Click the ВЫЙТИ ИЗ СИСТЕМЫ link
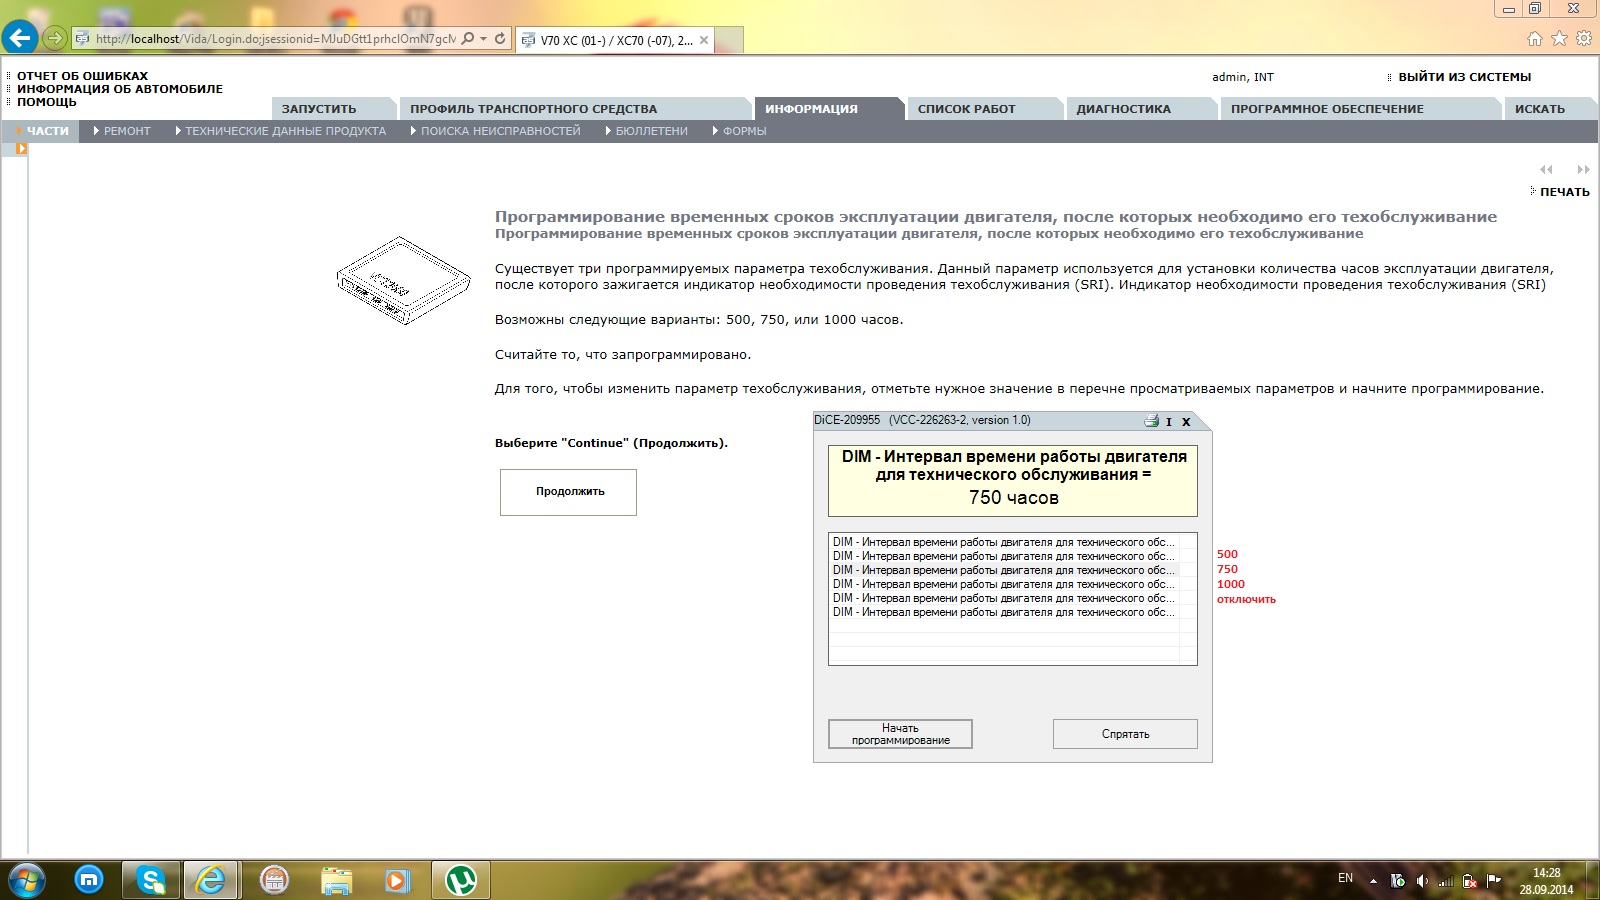The image size is (1600, 900). coord(1464,77)
